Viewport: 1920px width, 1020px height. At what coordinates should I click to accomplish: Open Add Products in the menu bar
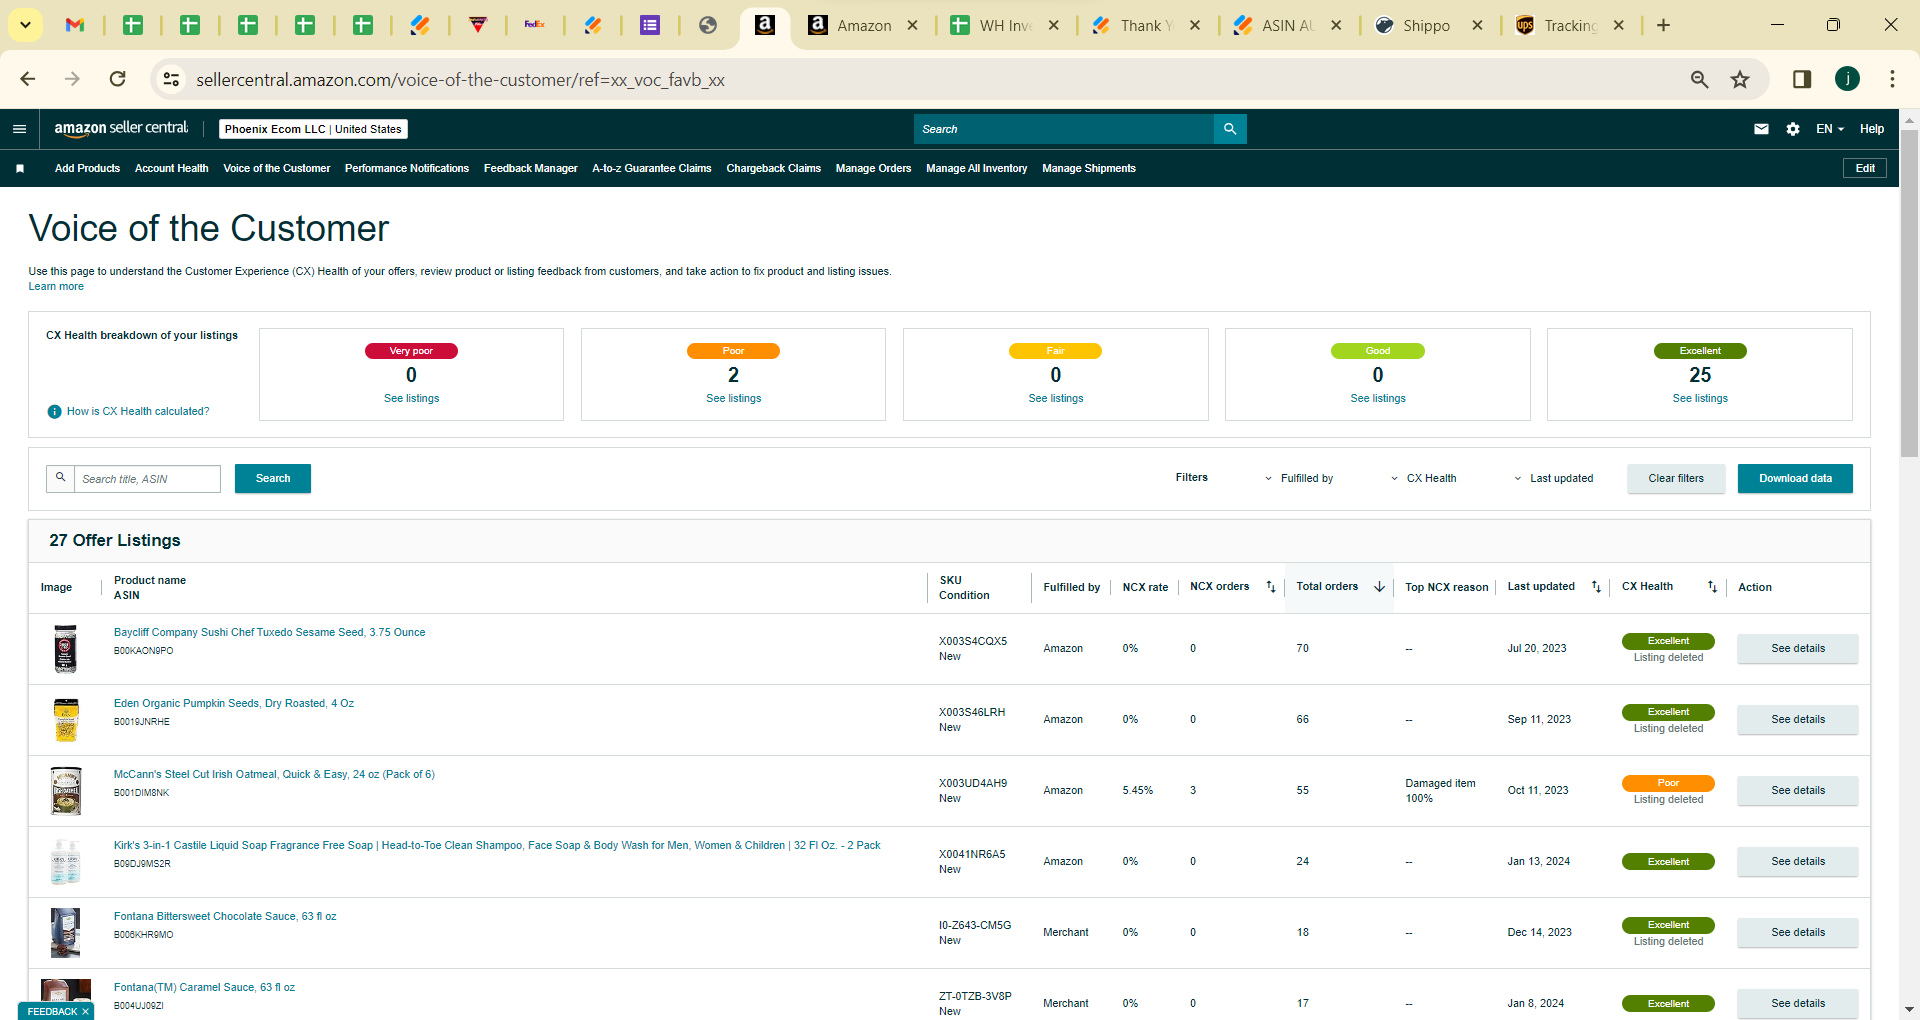[87, 168]
